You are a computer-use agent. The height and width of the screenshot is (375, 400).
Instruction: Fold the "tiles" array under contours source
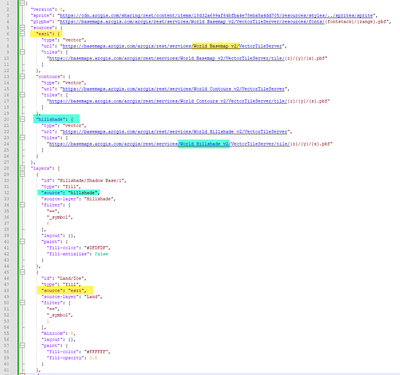[x=22, y=95]
